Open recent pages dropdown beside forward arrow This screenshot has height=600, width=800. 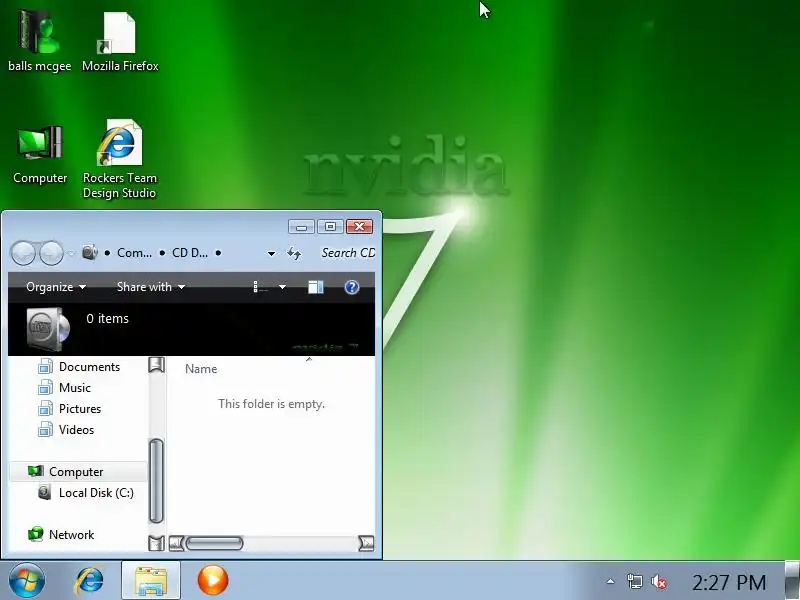(71, 253)
